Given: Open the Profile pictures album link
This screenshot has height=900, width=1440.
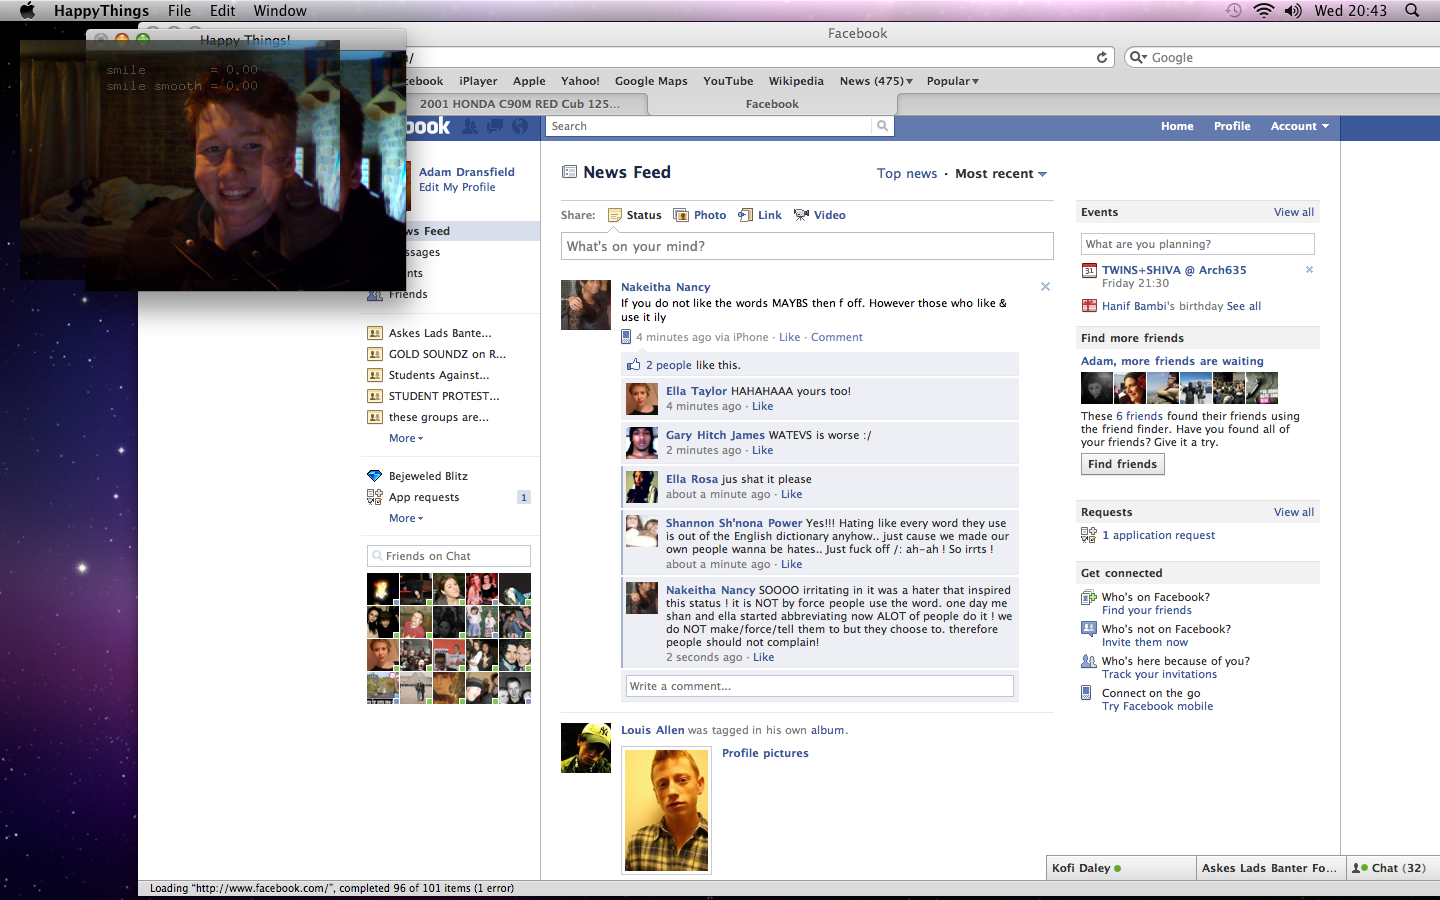Looking at the screenshot, I should point(765,753).
